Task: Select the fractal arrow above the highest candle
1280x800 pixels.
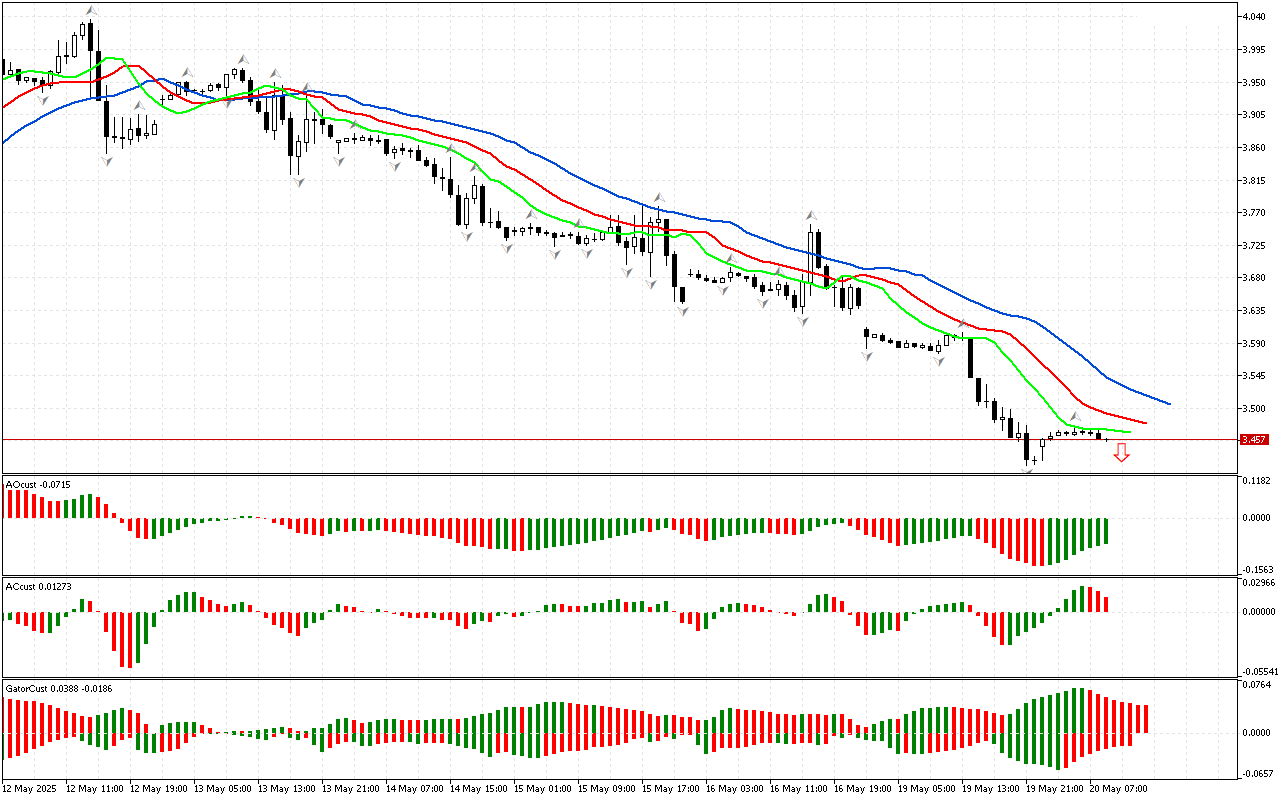Action: point(91,11)
